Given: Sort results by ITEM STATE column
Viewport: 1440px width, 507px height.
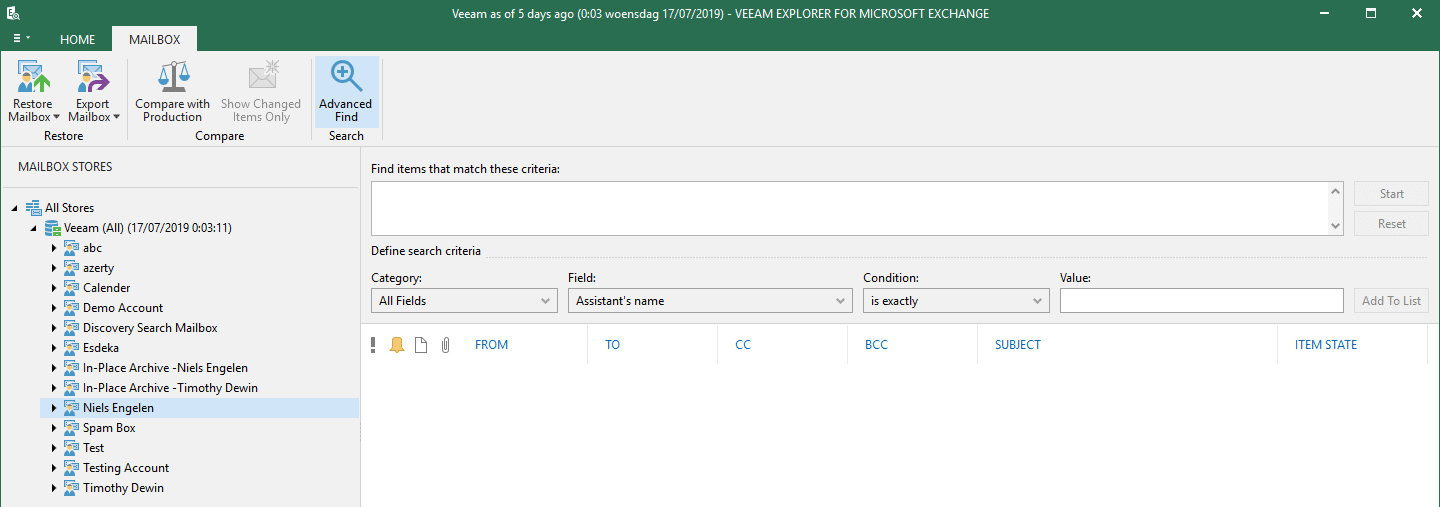Looking at the screenshot, I should [x=1325, y=345].
